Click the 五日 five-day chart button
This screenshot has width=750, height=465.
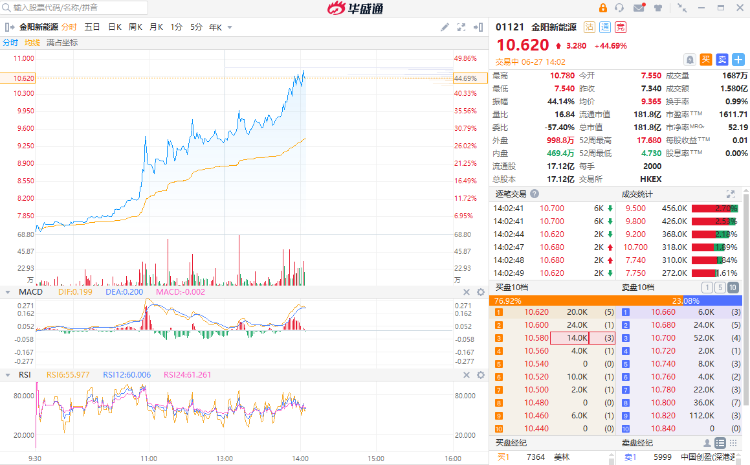(x=92, y=27)
